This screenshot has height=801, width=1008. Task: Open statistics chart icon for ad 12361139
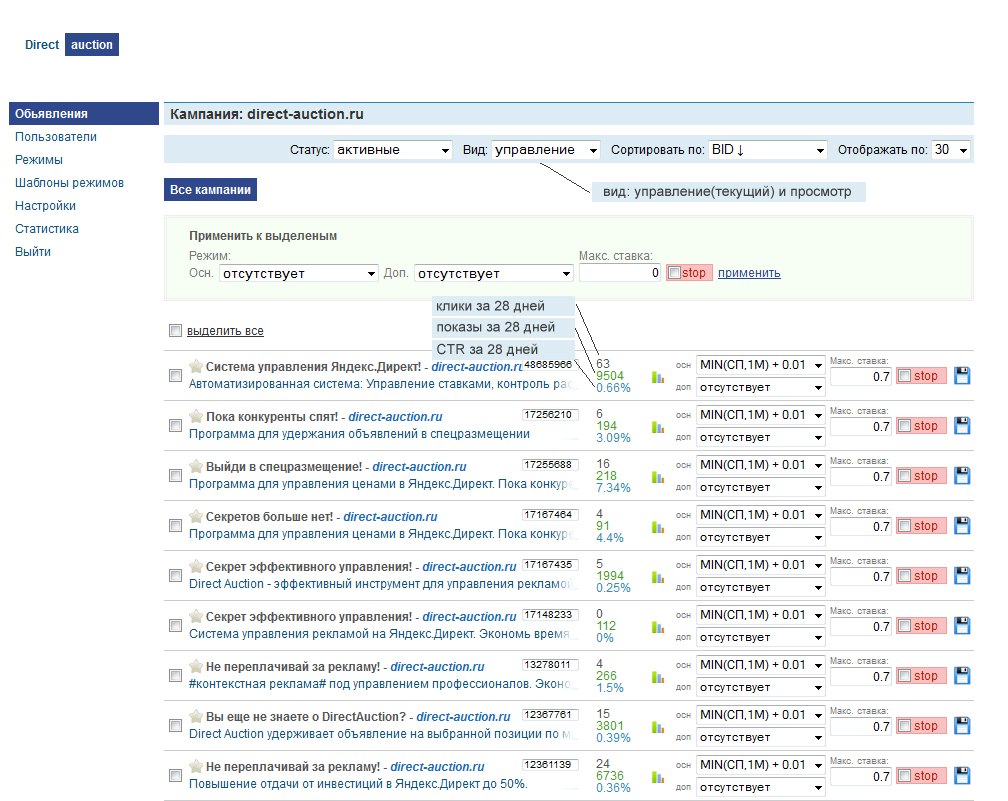coord(658,777)
